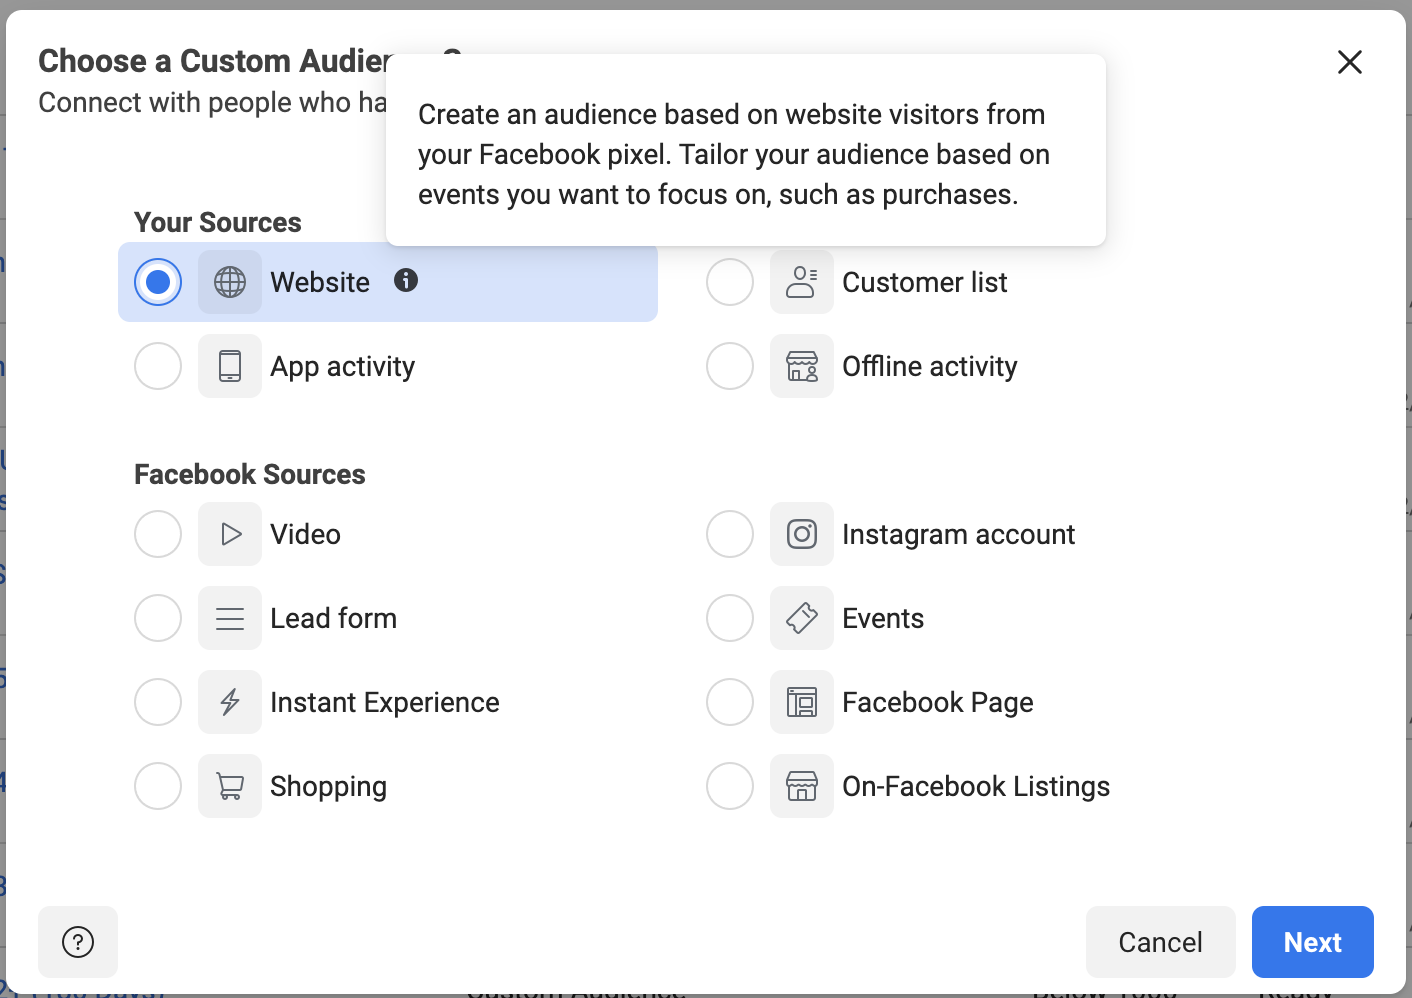
Task: Click the Lead form lines icon
Action: point(230,618)
